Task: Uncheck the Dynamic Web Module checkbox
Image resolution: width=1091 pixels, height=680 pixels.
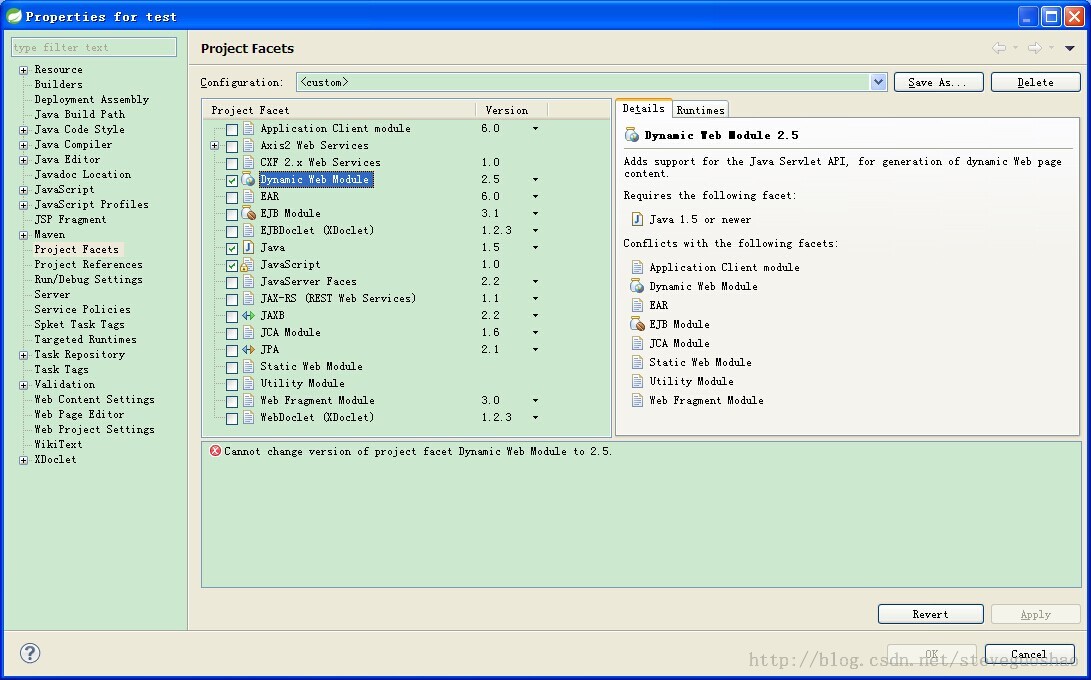Action: tap(232, 180)
